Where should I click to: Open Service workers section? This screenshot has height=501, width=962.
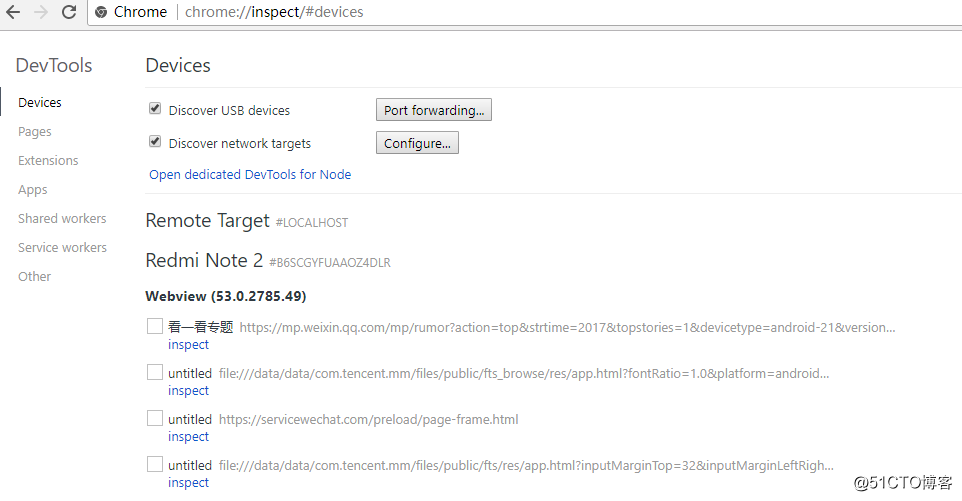coord(63,248)
